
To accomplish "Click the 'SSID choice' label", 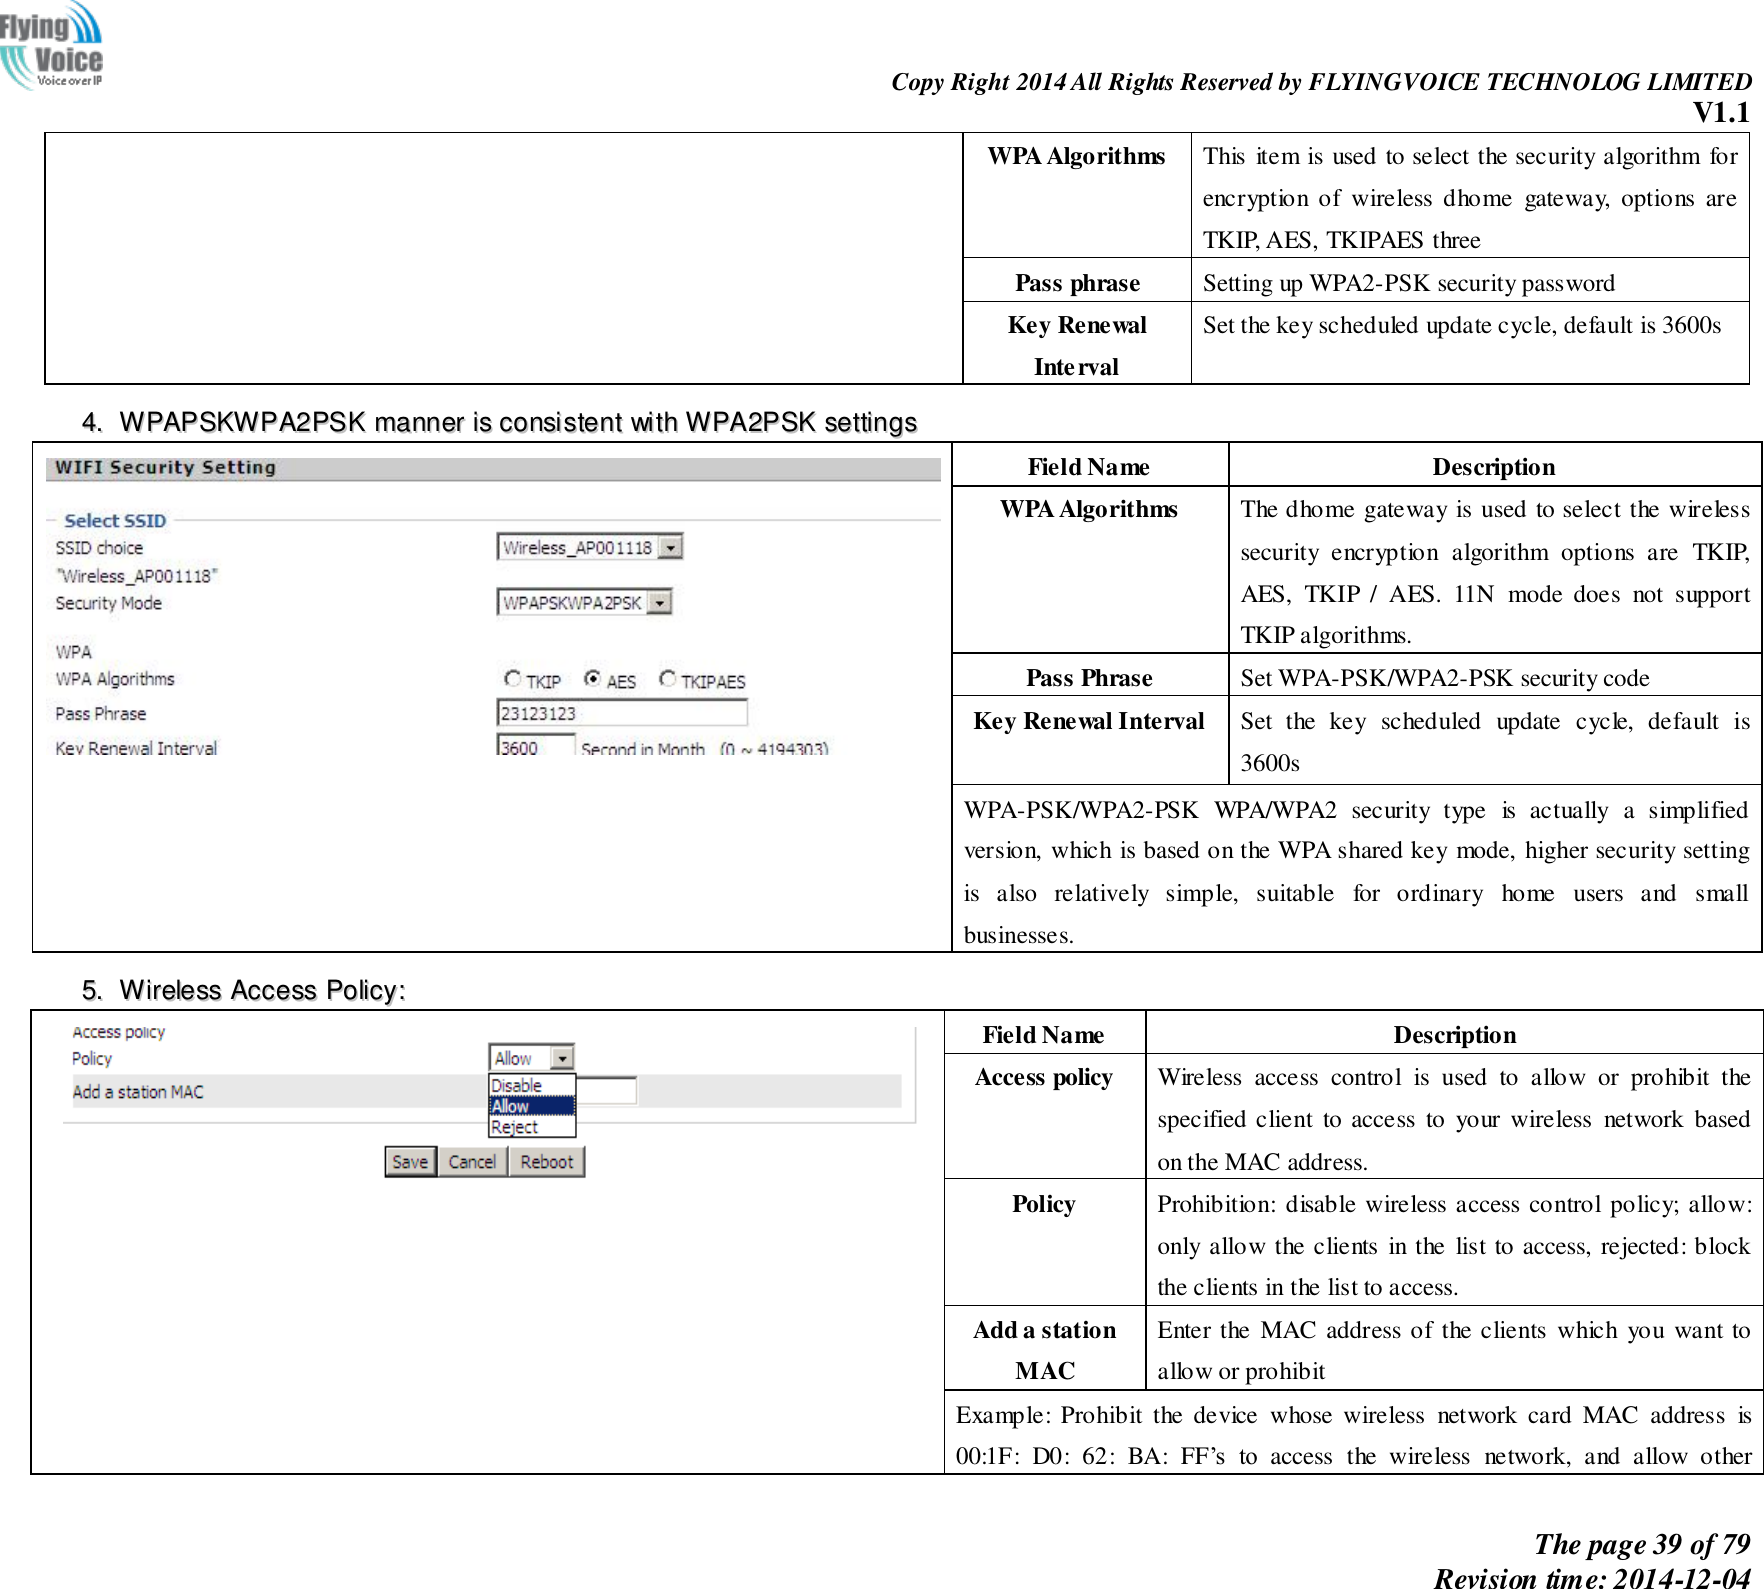I will pyautogui.click(x=99, y=548).
